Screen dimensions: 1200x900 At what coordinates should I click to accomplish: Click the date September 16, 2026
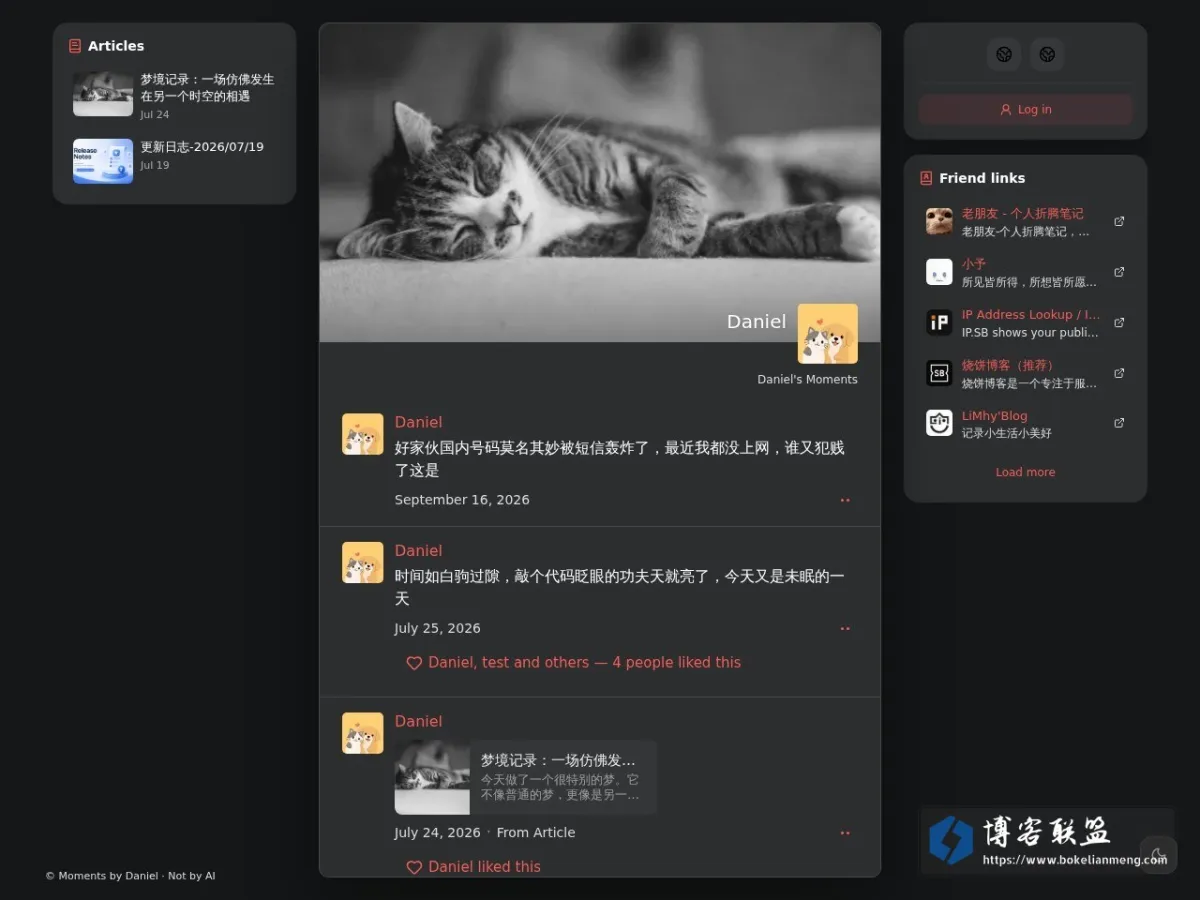(462, 500)
